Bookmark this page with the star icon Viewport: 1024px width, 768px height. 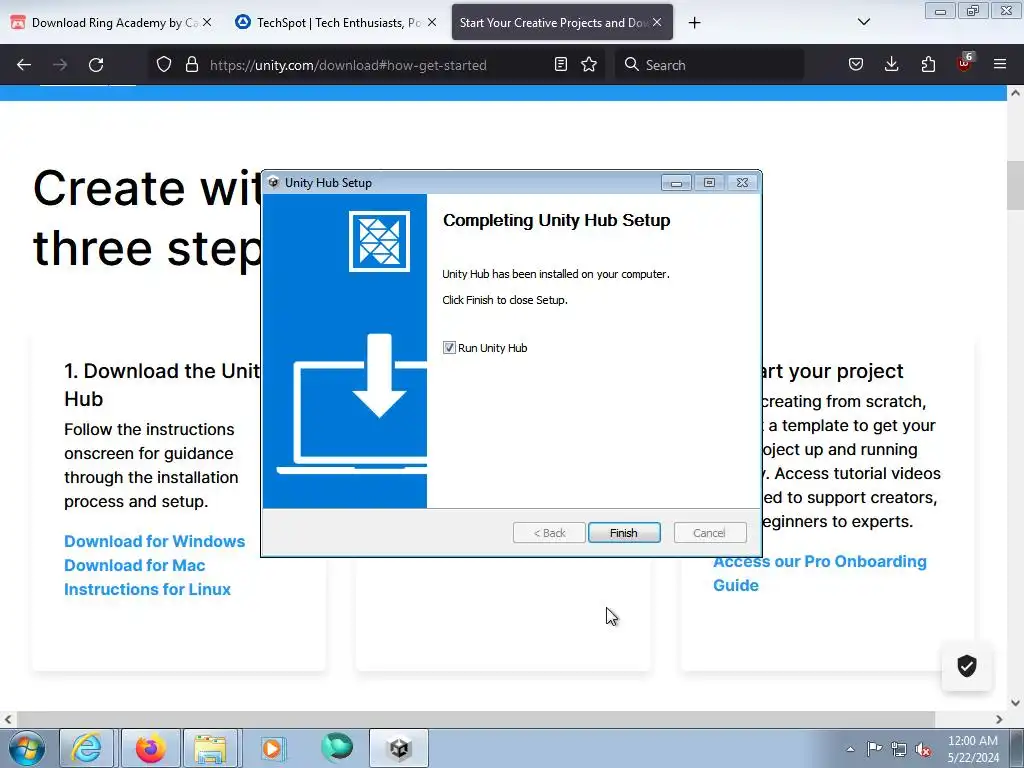[589, 64]
